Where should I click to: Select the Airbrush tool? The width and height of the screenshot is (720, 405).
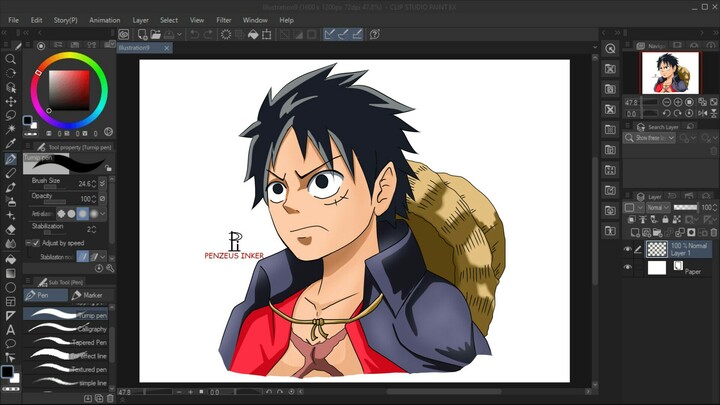pos(10,201)
